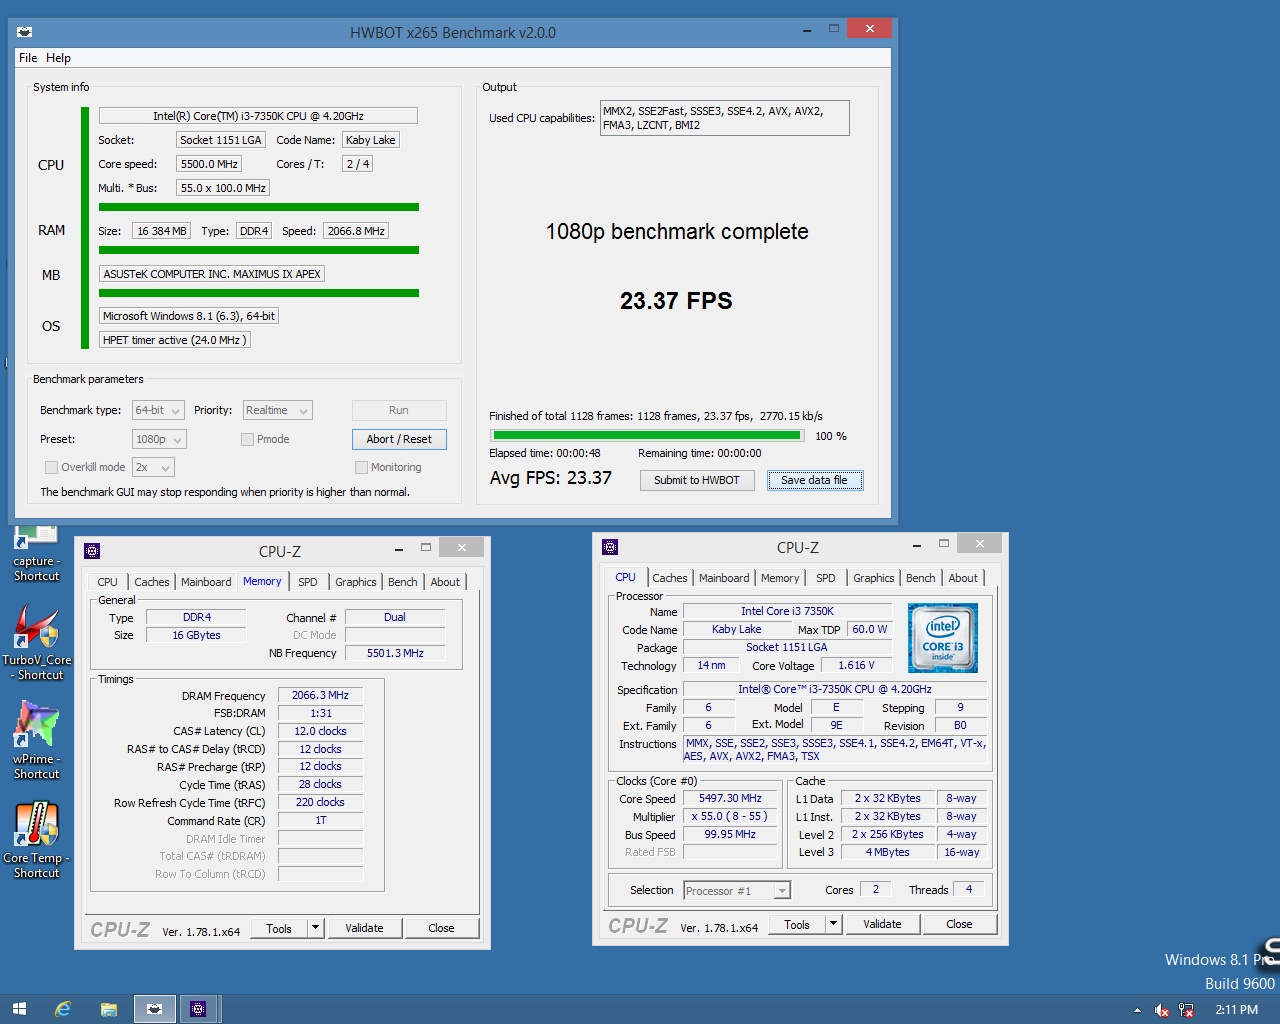Open Windows Start button

[x=19, y=1009]
